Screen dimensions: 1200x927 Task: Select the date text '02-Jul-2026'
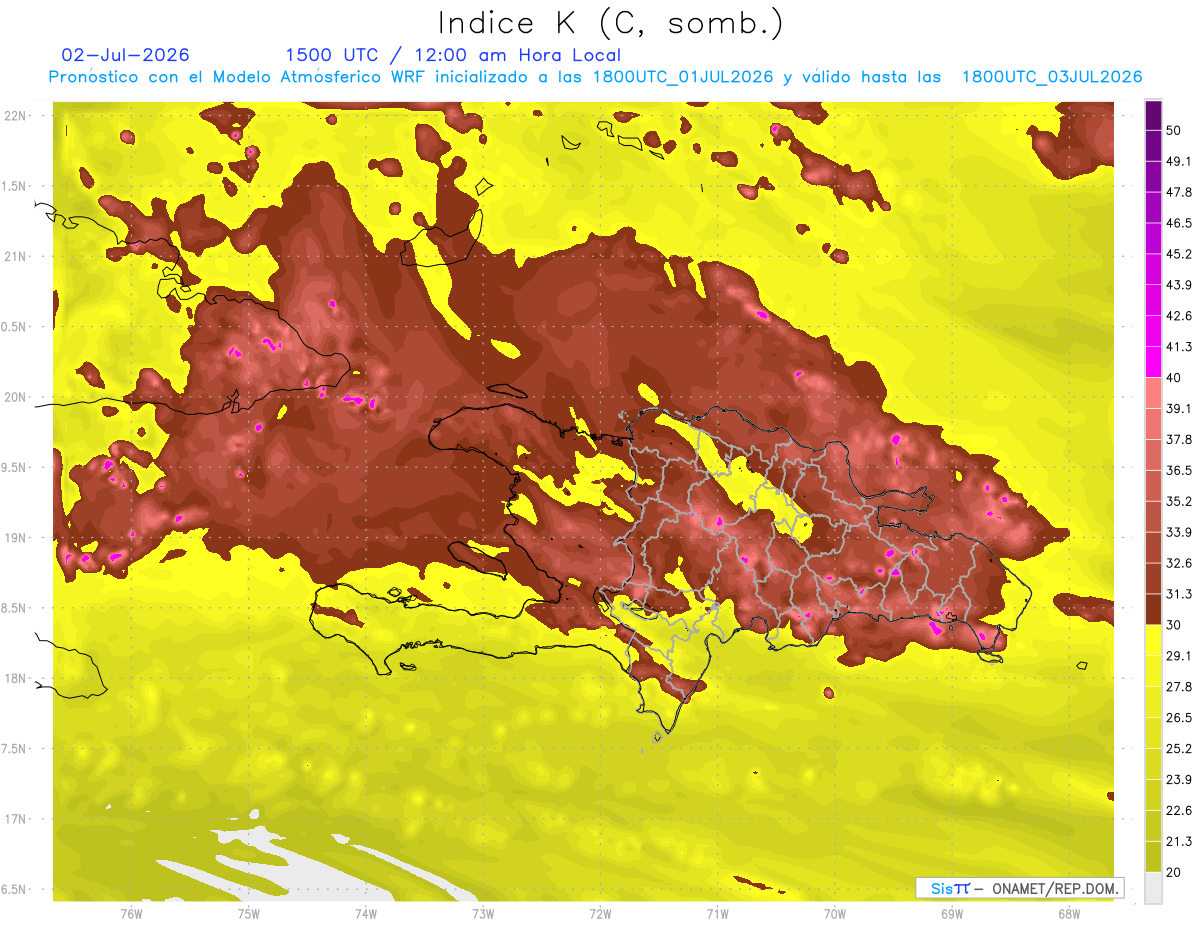pos(126,55)
